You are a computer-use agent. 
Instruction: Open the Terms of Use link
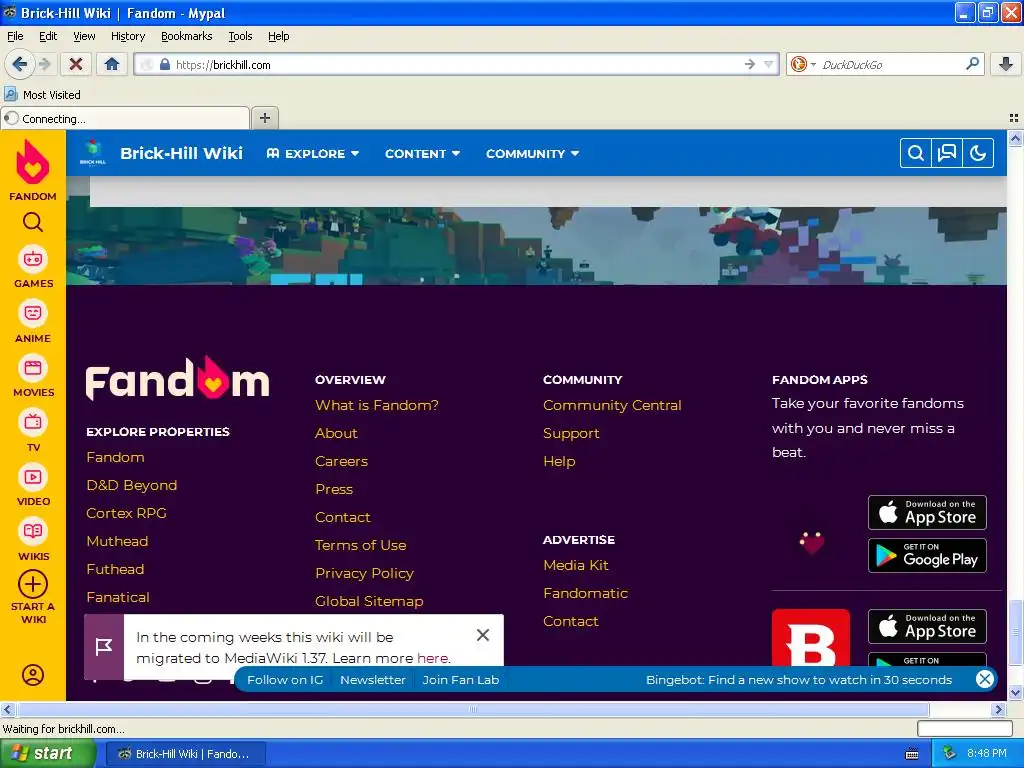pyautogui.click(x=360, y=545)
